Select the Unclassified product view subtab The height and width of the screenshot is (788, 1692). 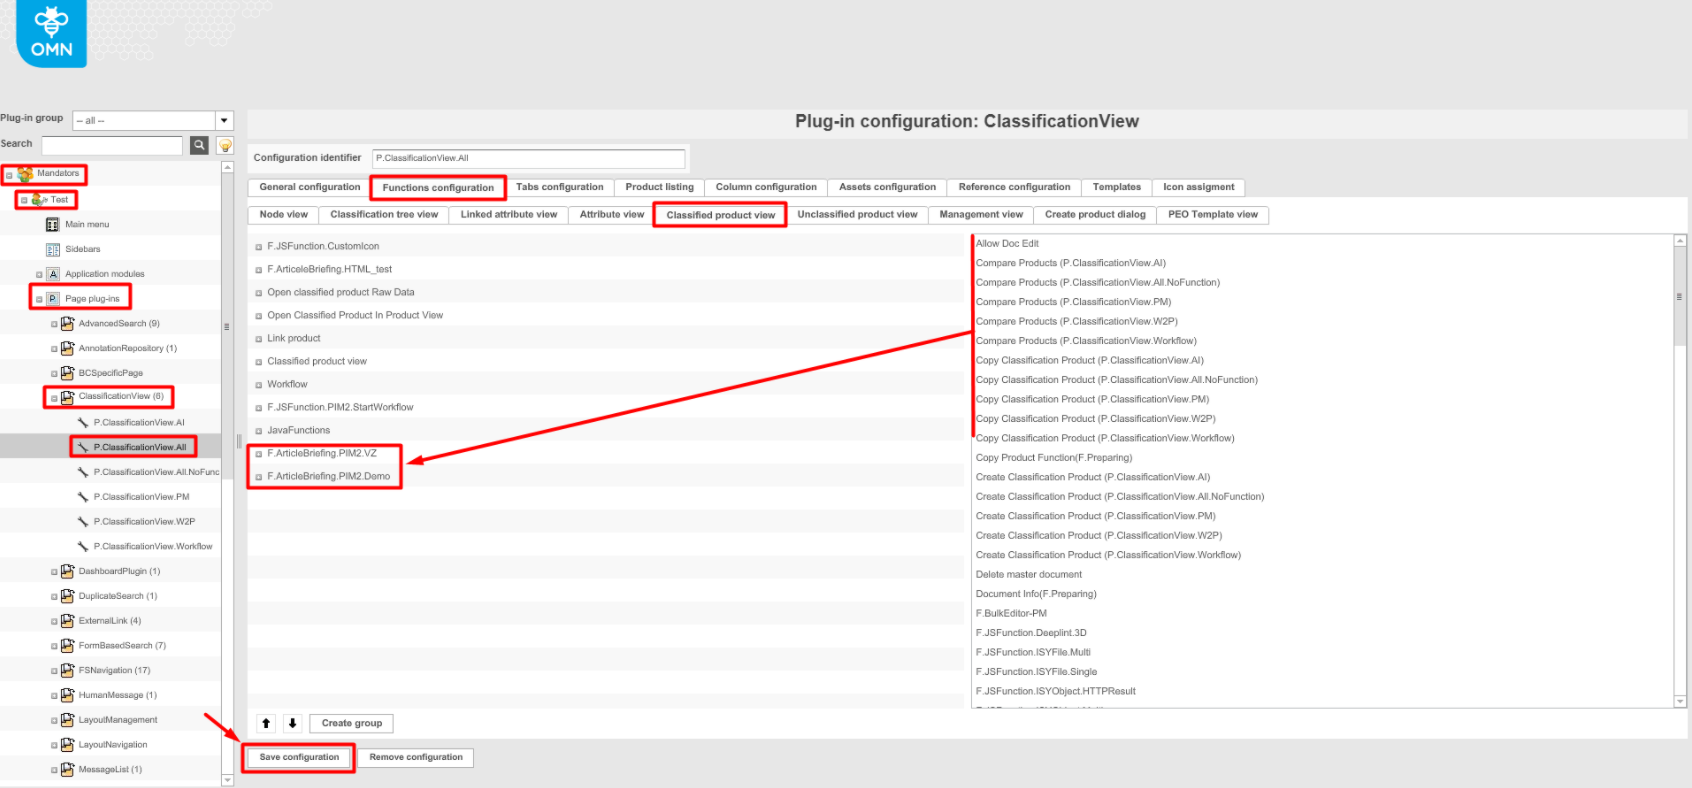(857, 215)
